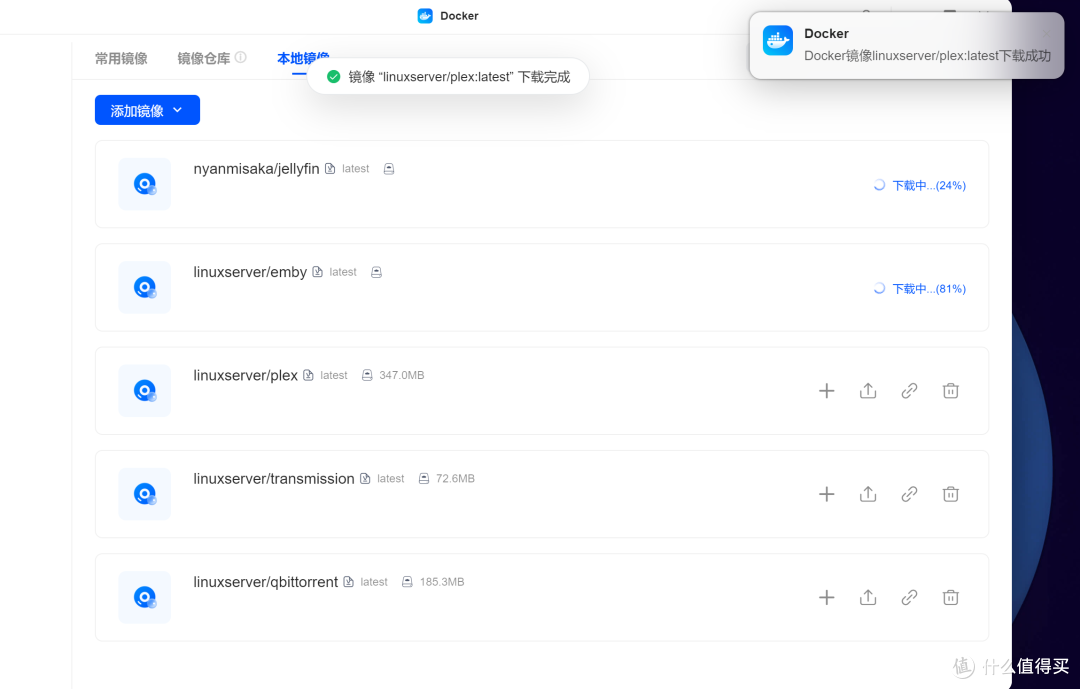Click the plus icon for linuxserver/qbittorrent
Image resolution: width=1080 pixels, height=689 pixels.
click(827, 597)
